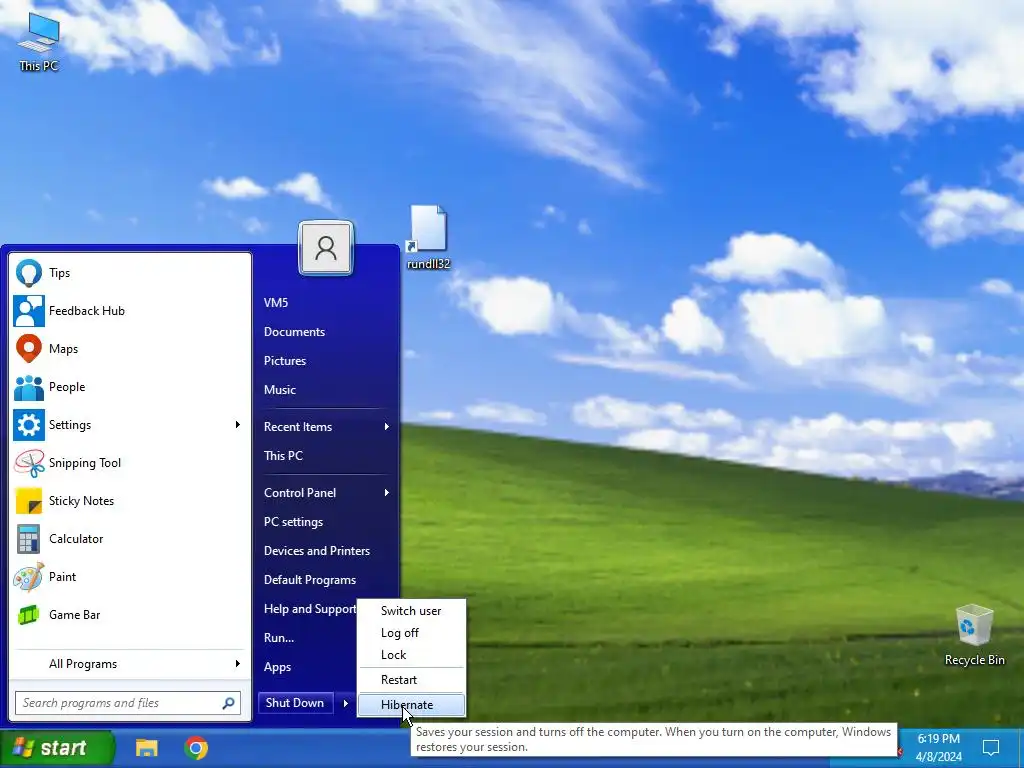Open Music from the start menu
Screen dimensions: 1024x768
280,390
